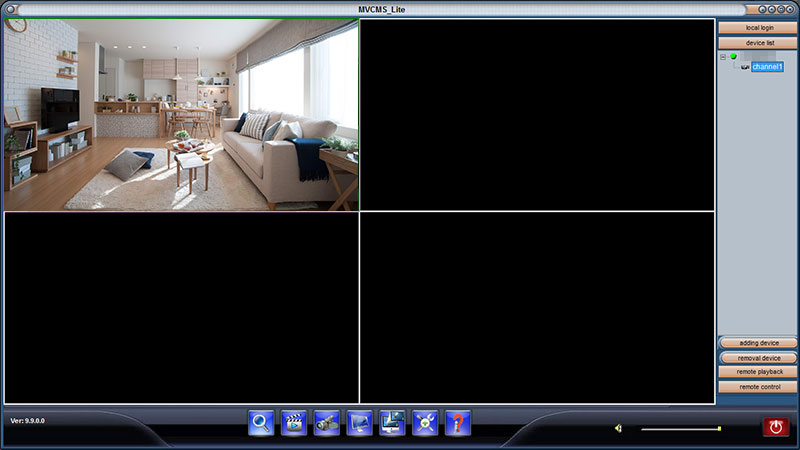800x450 pixels.
Task: Open the wrench and screwdriver settings
Action: click(425, 423)
